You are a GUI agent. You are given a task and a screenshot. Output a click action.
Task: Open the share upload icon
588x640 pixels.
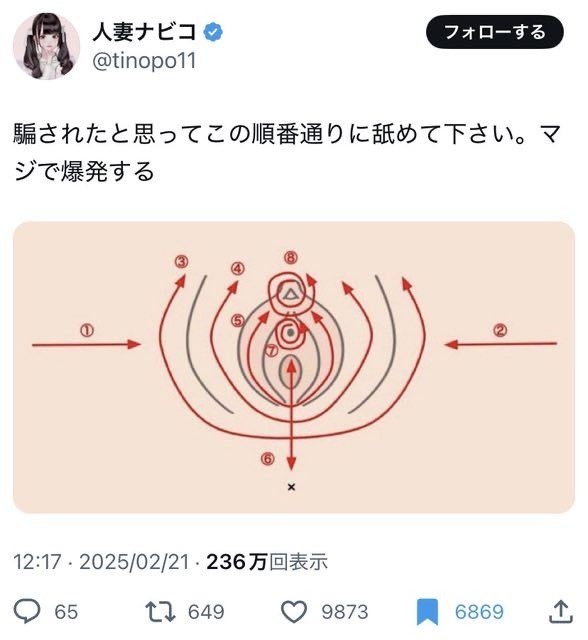click(x=561, y=611)
